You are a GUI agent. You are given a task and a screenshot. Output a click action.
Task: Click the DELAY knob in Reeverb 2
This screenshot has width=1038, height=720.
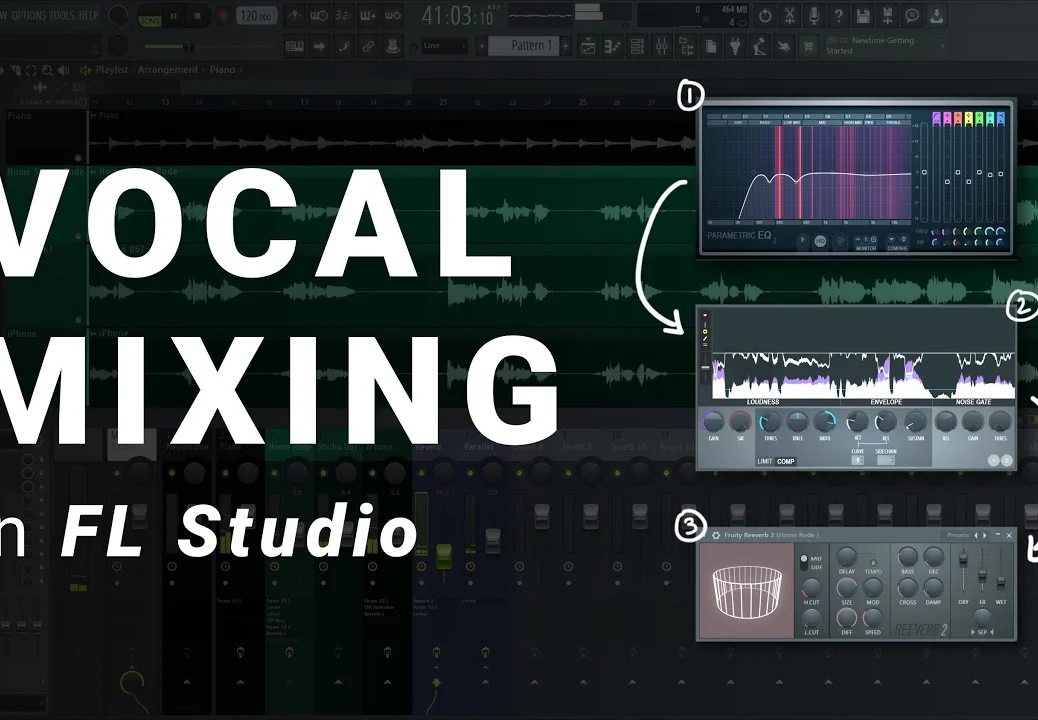847,557
